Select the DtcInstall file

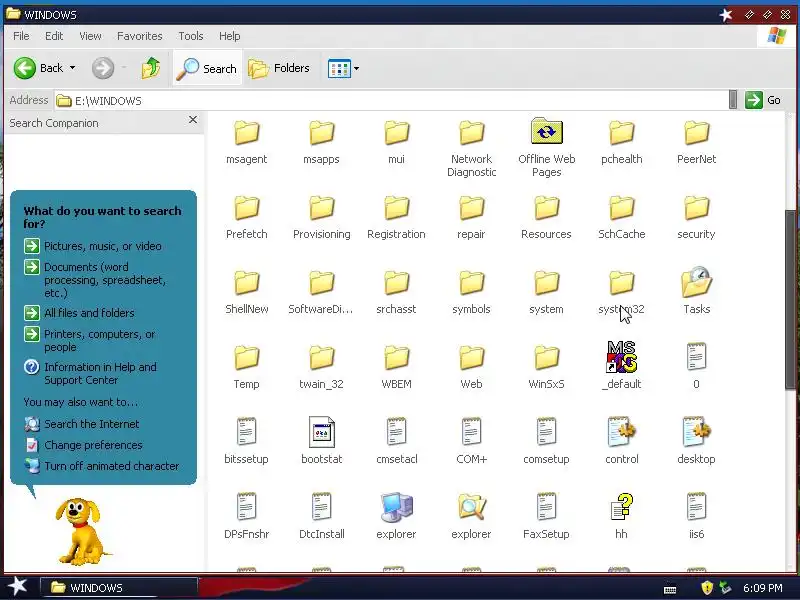321,516
